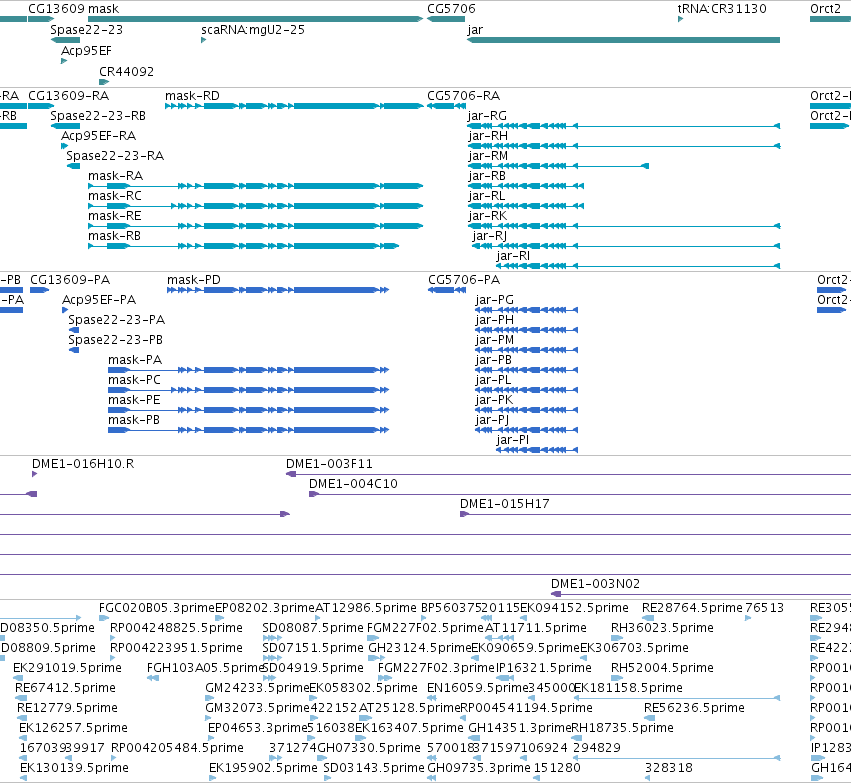Open the scaRNA:mgU2-25 feature label
Image resolution: width=851 pixels, height=783 pixels.
253,30
